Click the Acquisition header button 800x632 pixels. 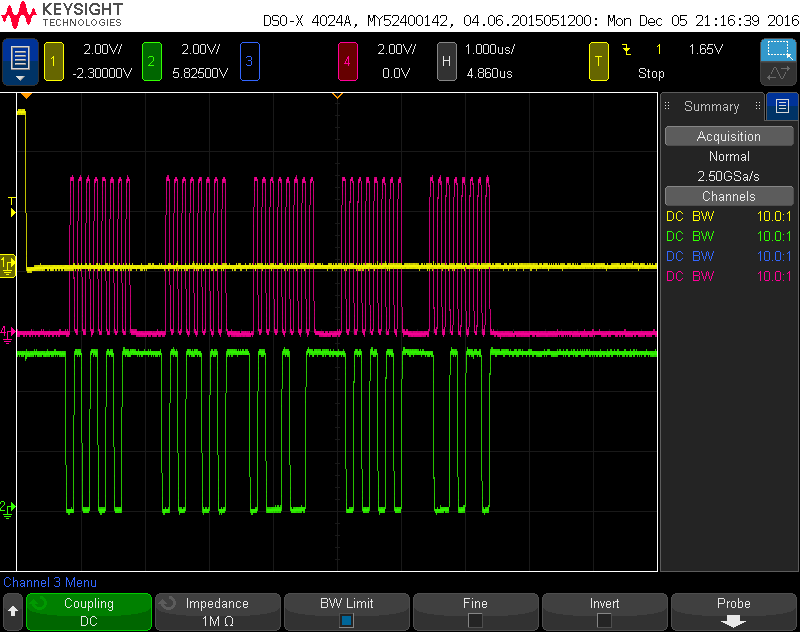tap(728, 137)
